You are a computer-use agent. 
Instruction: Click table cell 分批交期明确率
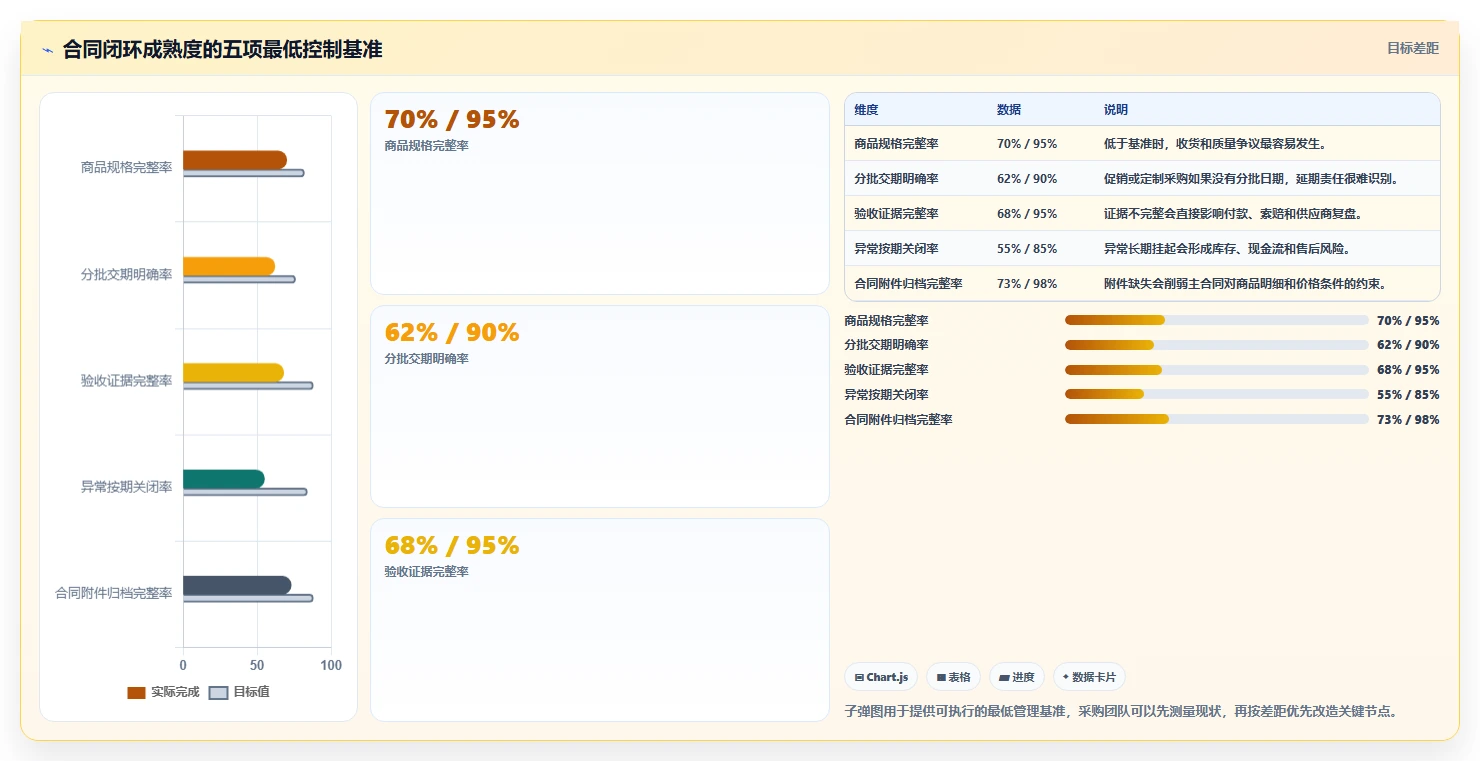coord(896,179)
